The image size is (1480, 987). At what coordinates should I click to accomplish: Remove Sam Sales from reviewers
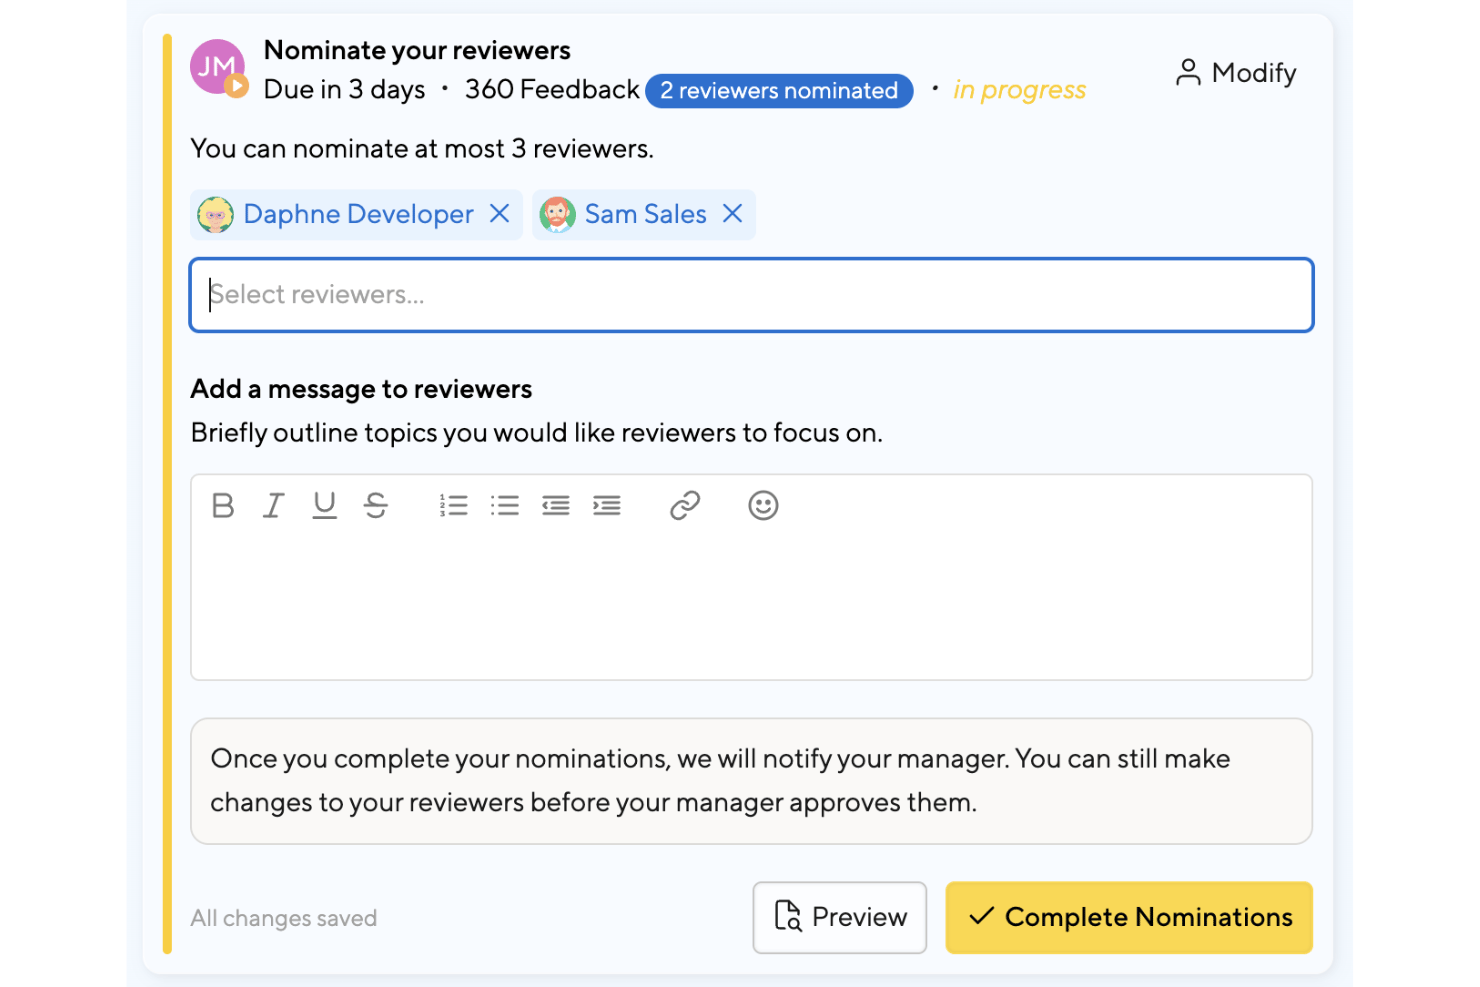pyautogui.click(x=733, y=214)
